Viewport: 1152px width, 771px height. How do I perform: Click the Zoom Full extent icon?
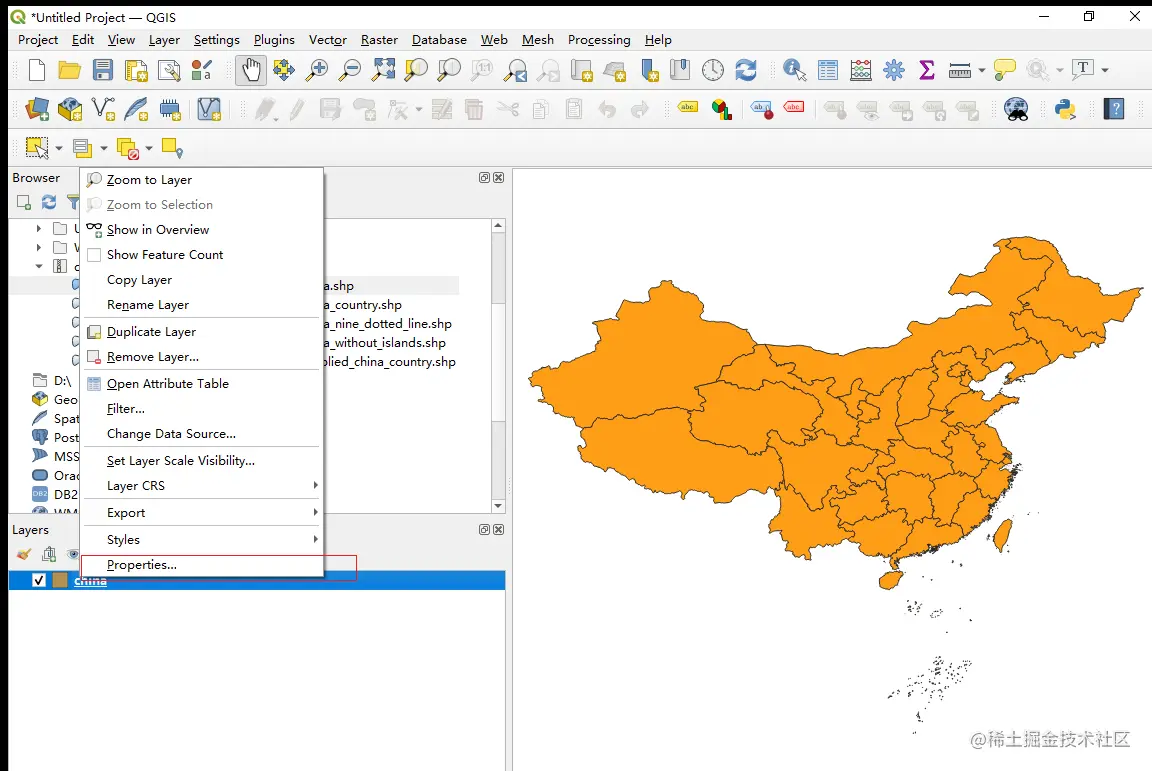[383, 71]
